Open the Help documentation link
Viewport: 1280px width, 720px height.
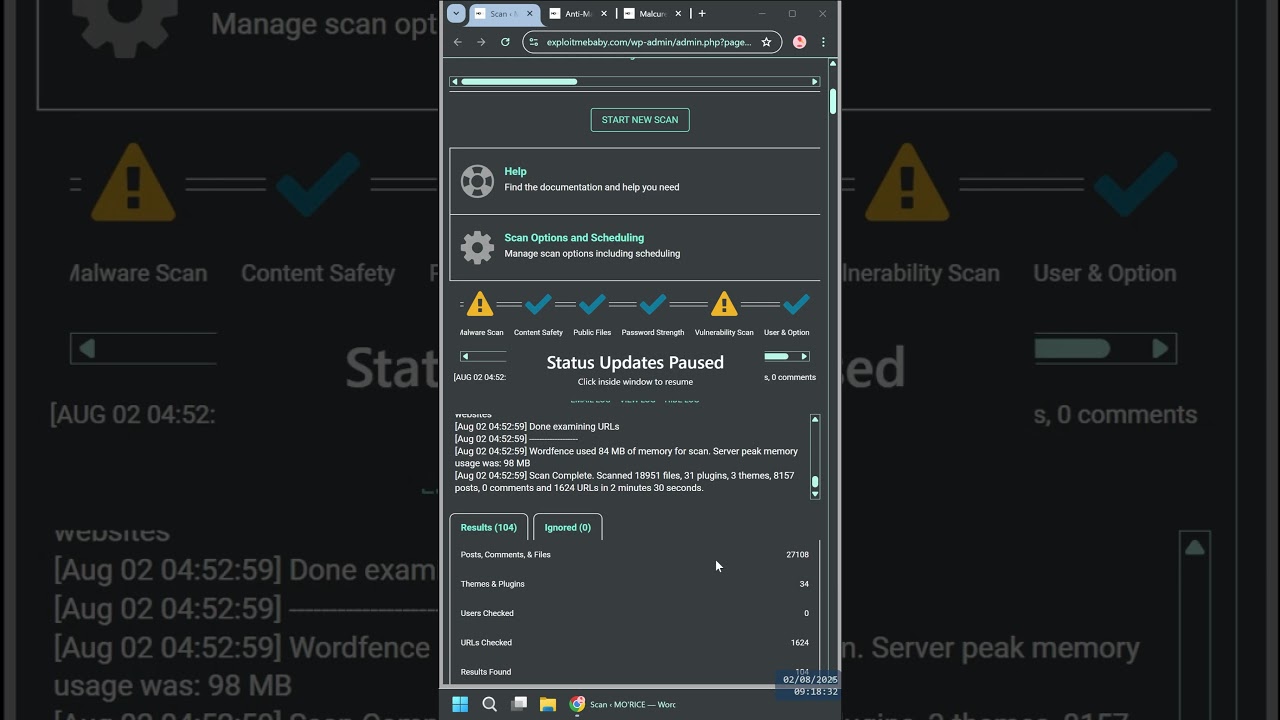515,171
